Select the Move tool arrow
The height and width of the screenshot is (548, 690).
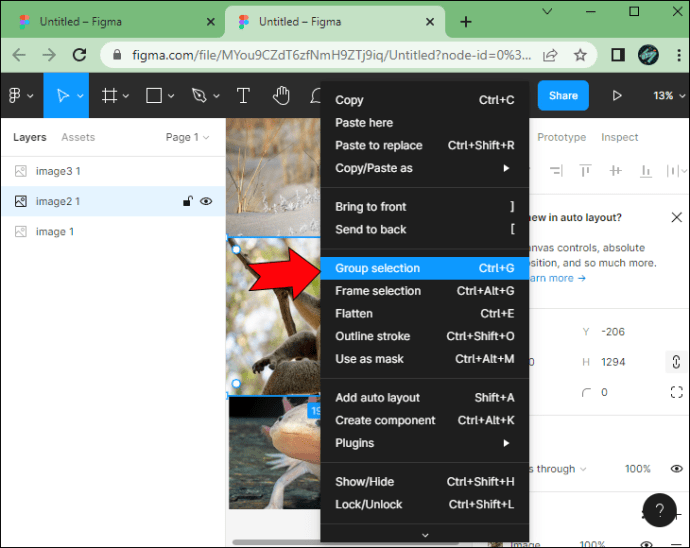click(62, 96)
